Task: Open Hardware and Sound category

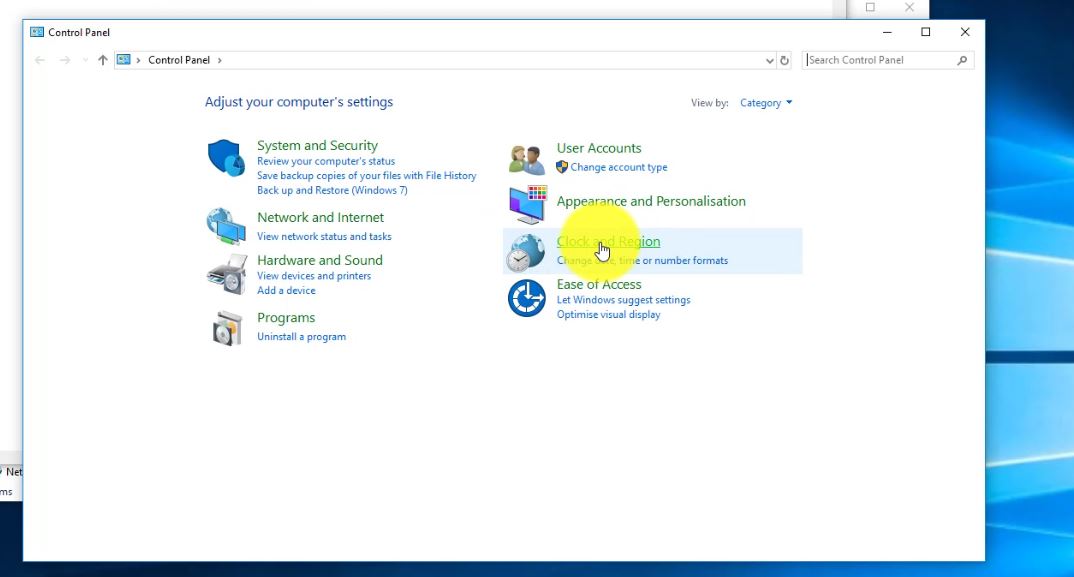Action: [320, 260]
